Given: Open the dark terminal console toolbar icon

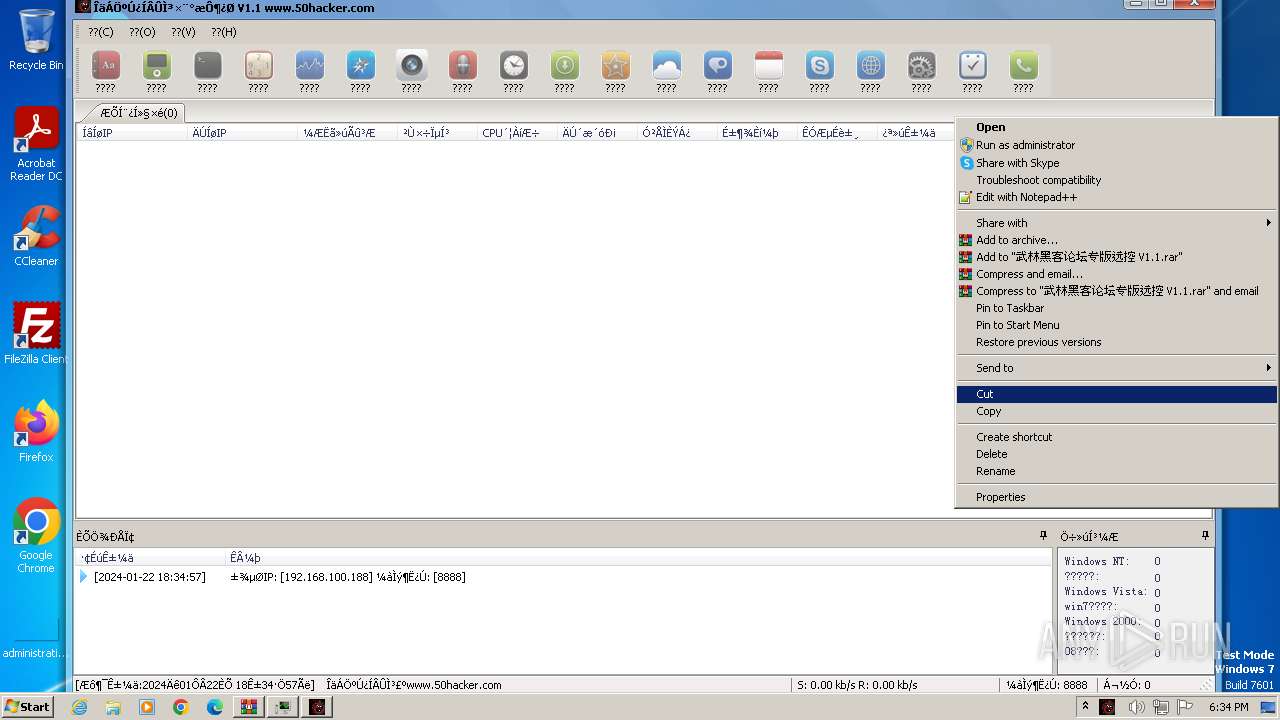Looking at the screenshot, I should (x=207, y=66).
